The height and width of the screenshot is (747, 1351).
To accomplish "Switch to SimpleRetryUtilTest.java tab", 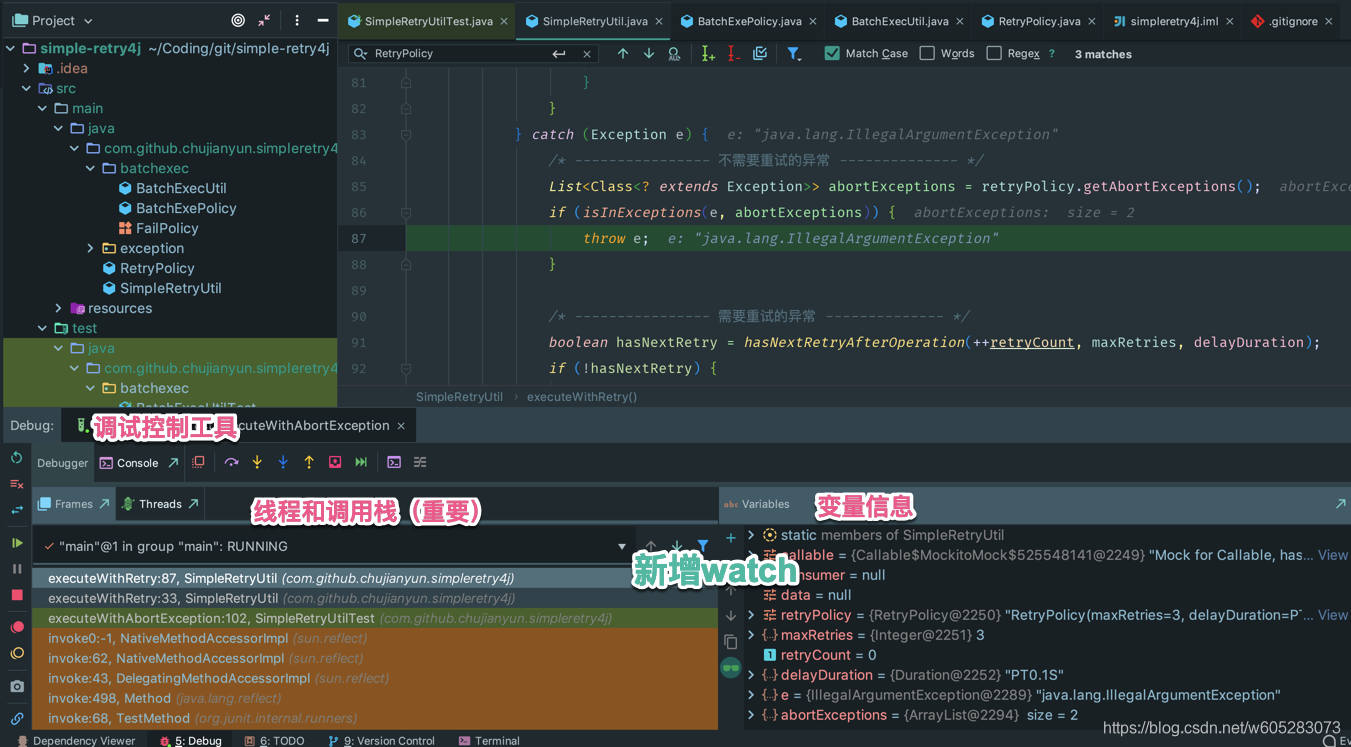I will [x=427, y=21].
